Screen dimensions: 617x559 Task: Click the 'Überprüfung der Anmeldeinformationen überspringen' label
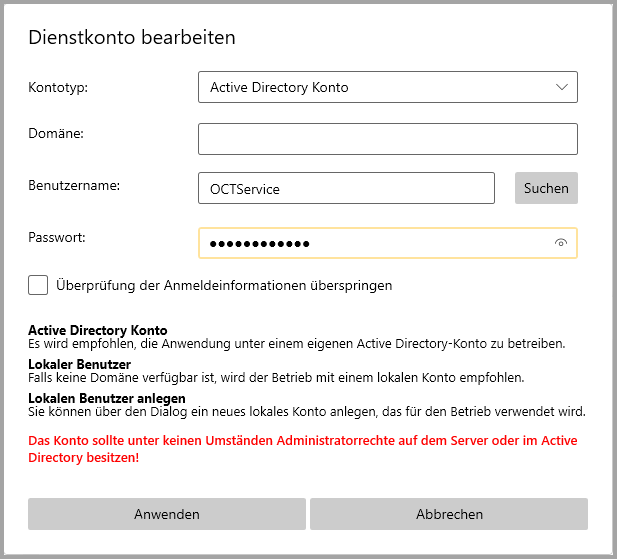[224, 285]
